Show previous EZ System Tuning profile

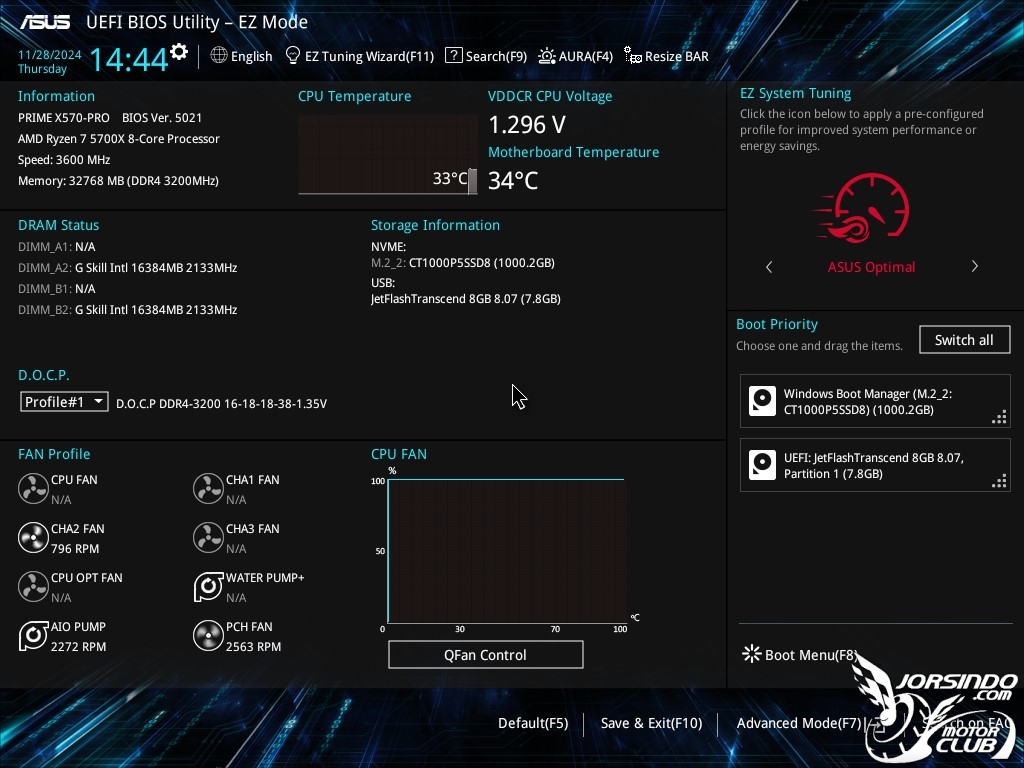point(769,266)
